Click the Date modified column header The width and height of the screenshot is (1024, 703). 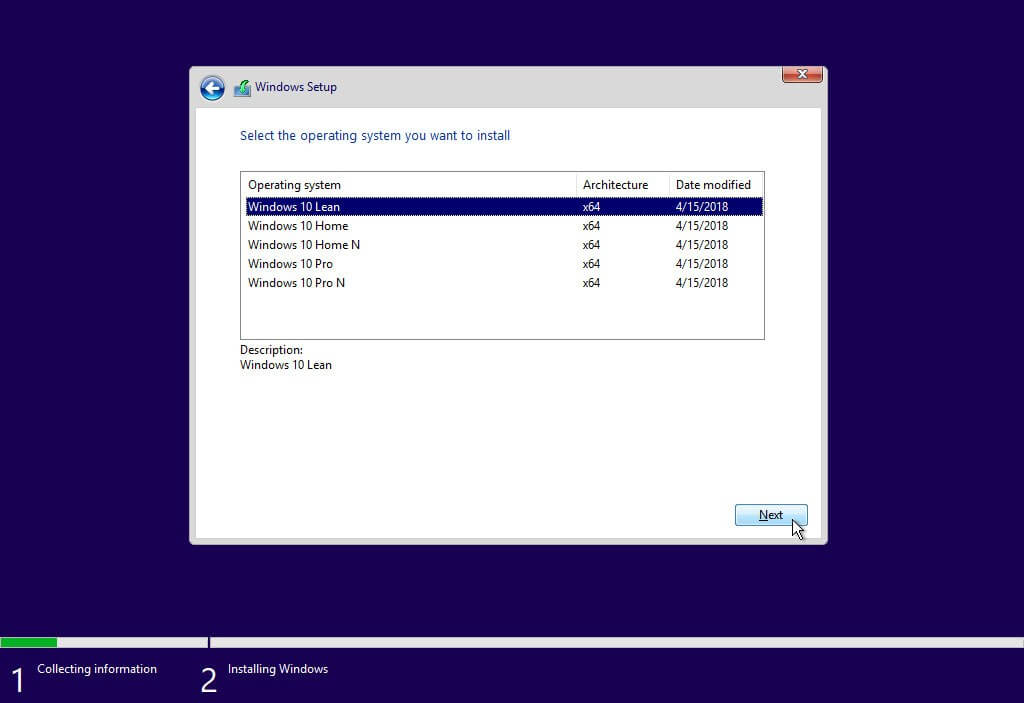coord(716,185)
